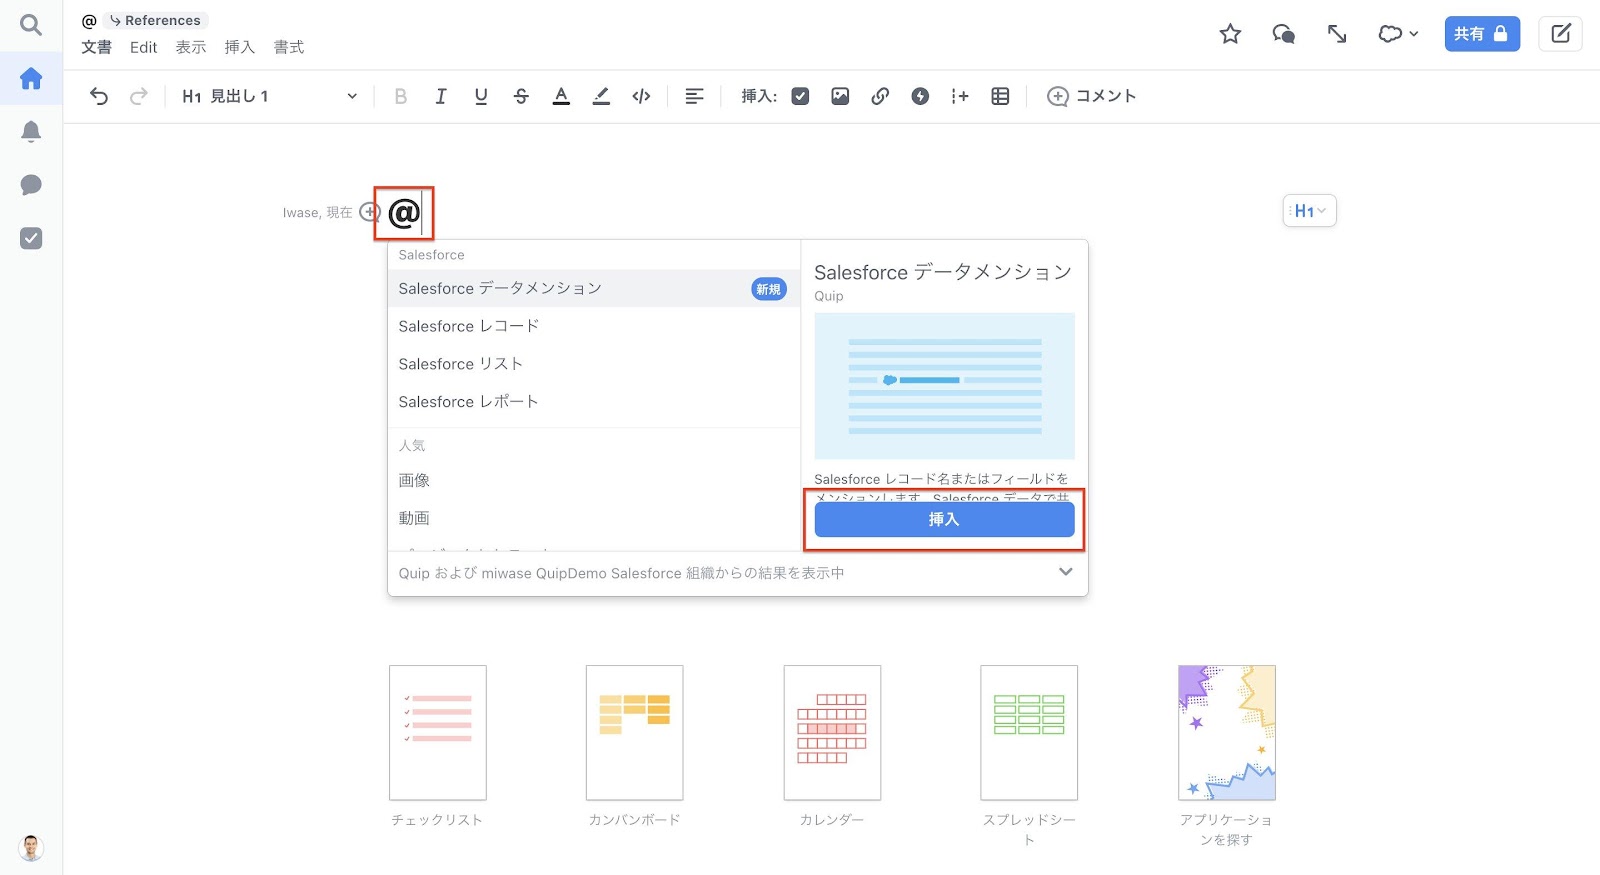The image size is (1600, 875).
Task: Expand the search results source chevron
Action: point(1065,572)
